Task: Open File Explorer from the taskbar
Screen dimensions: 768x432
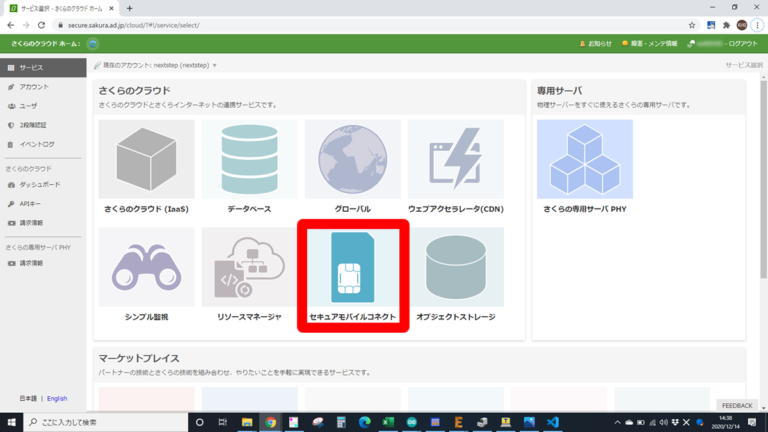Action: [x=247, y=422]
